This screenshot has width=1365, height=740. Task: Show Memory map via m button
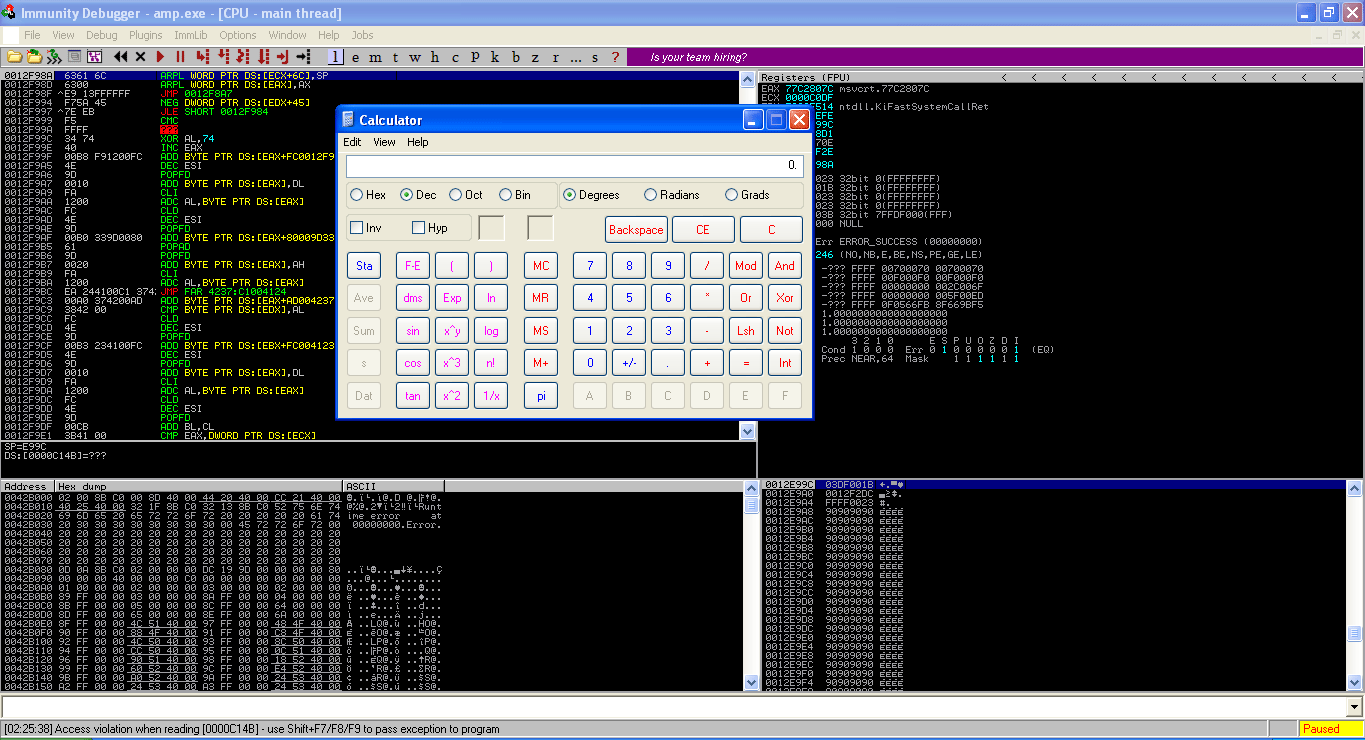(x=375, y=57)
